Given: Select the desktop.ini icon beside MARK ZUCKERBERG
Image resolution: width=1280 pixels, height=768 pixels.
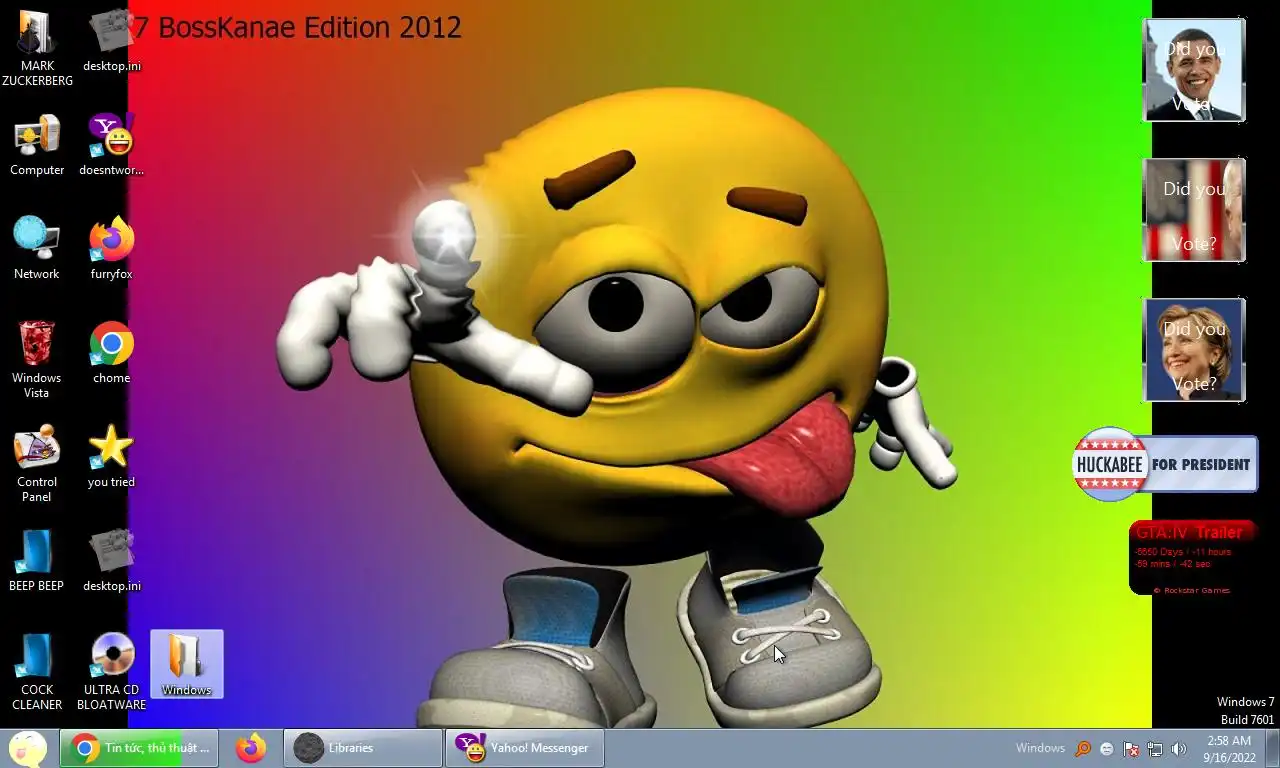Looking at the screenshot, I should 112,42.
